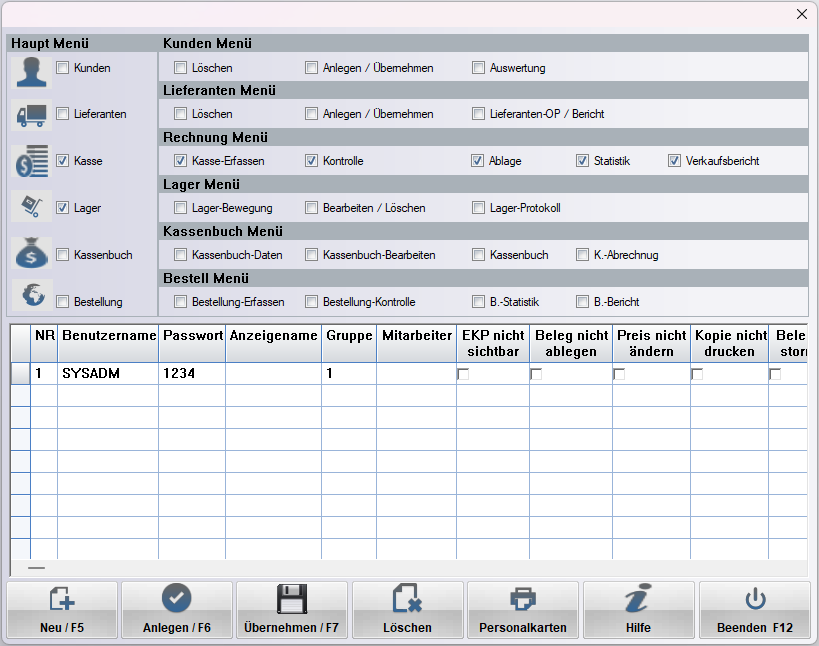This screenshot has height=646, width=819.
Task: Check Löschen under Lieferanten Menü
Action: coord(181,113)
